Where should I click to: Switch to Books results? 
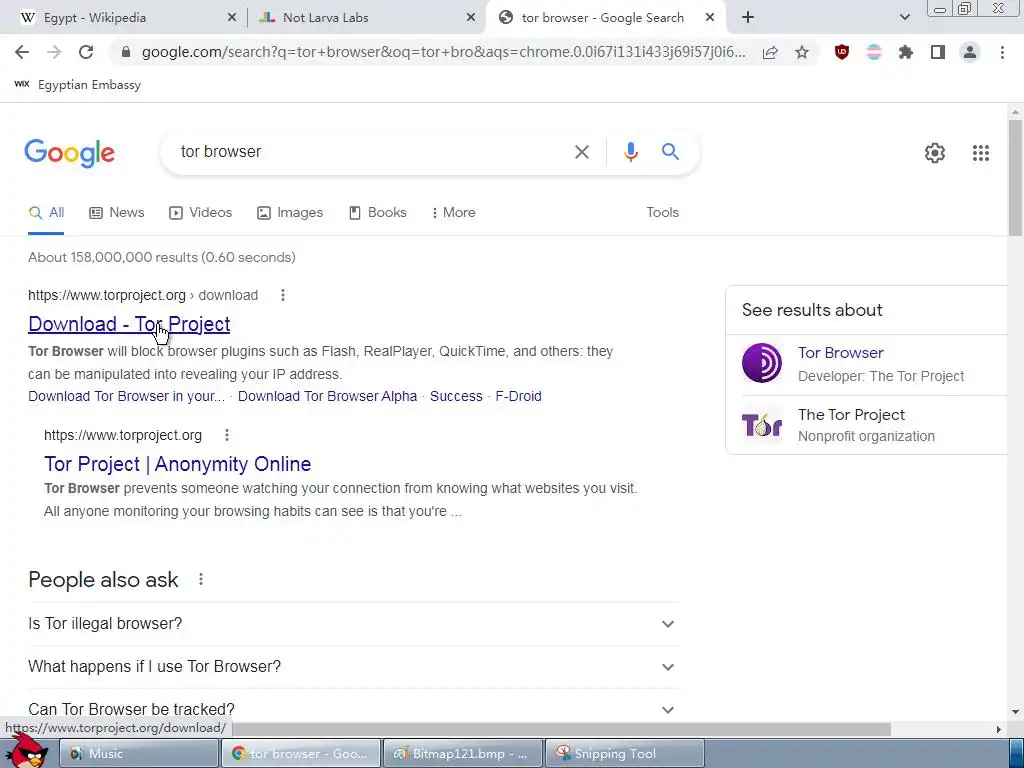(x=377, y=213)
